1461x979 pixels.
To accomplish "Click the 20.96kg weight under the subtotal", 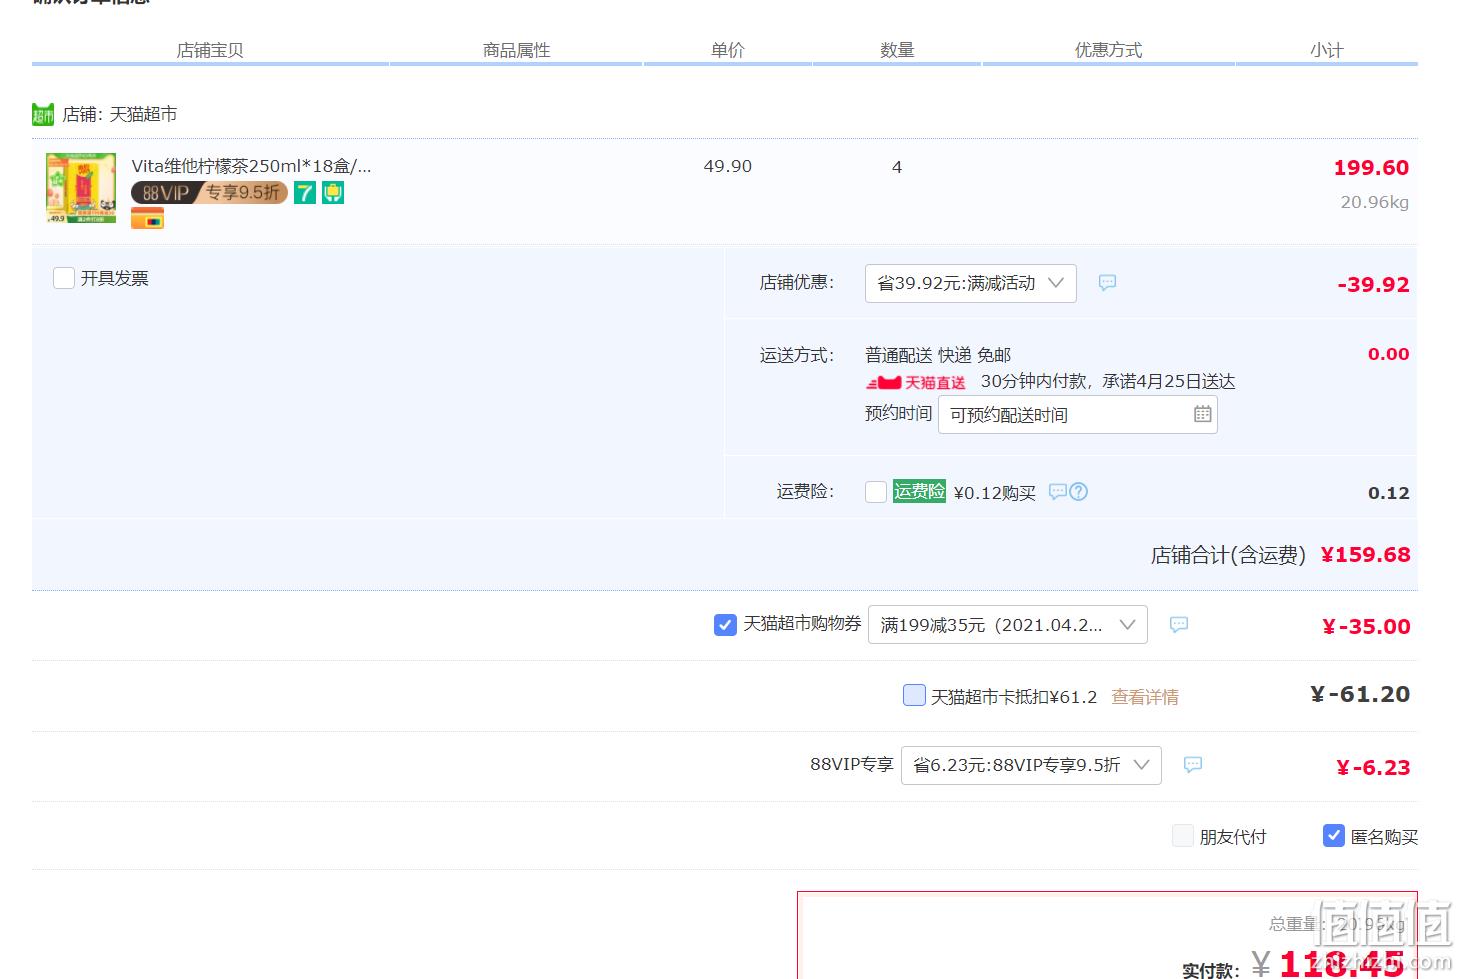I will [1375, 202].
